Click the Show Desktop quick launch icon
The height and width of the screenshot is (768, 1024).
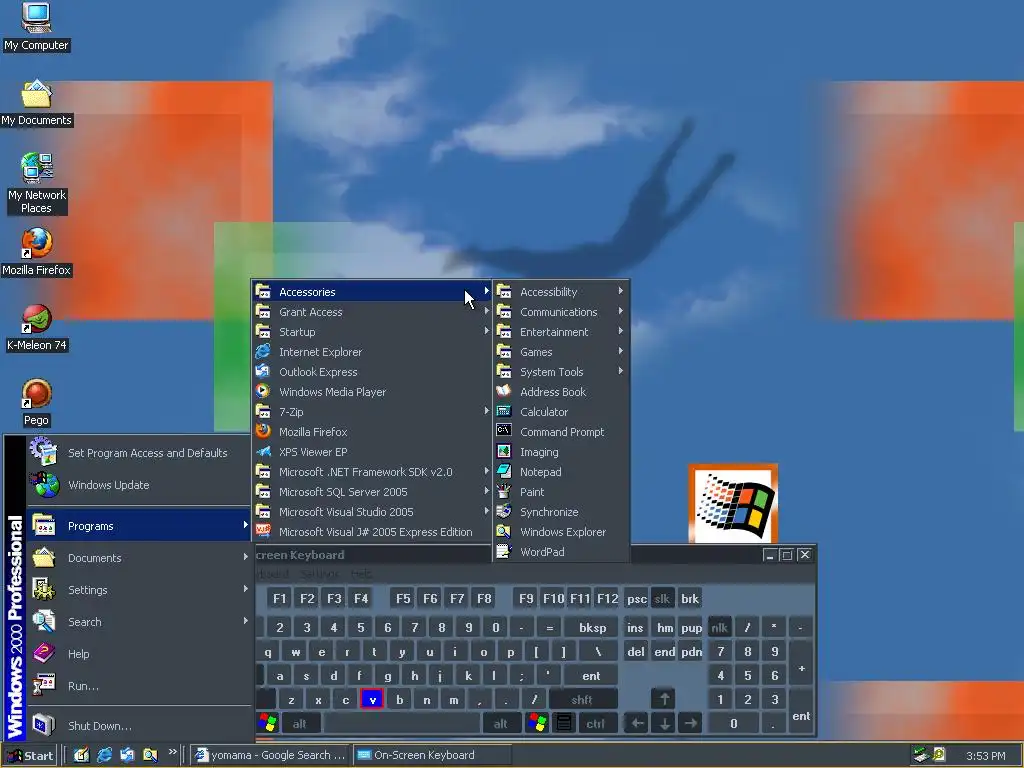click(81, 755)
